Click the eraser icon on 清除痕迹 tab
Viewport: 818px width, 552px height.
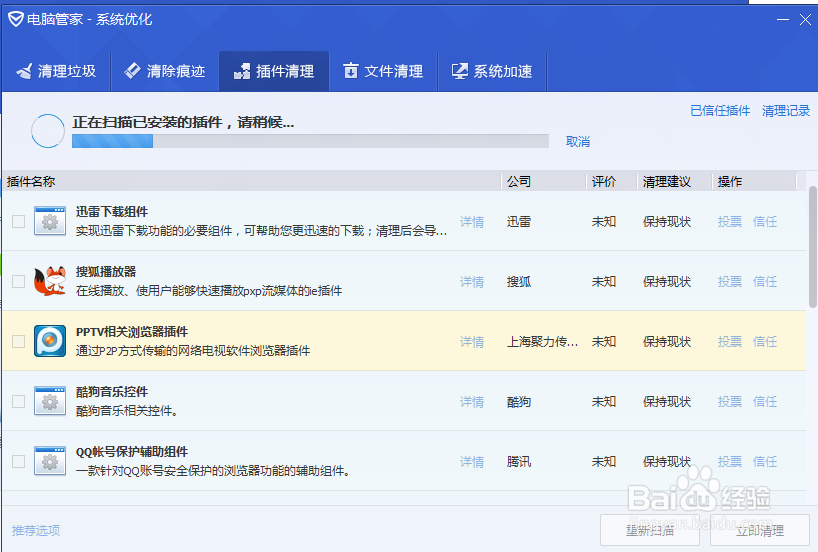pos(133,70)
